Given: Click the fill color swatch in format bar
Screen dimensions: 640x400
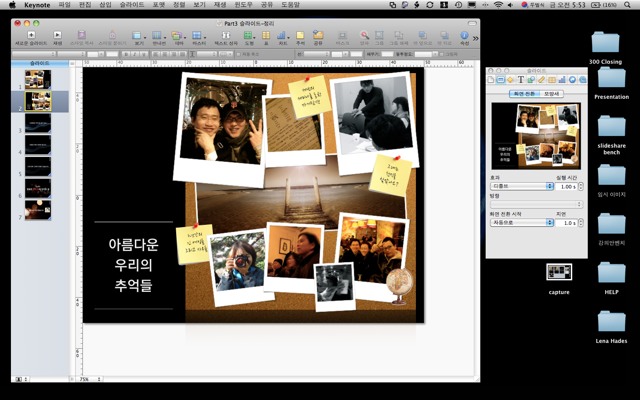Looking at the screenshot, I should point(387,54).
